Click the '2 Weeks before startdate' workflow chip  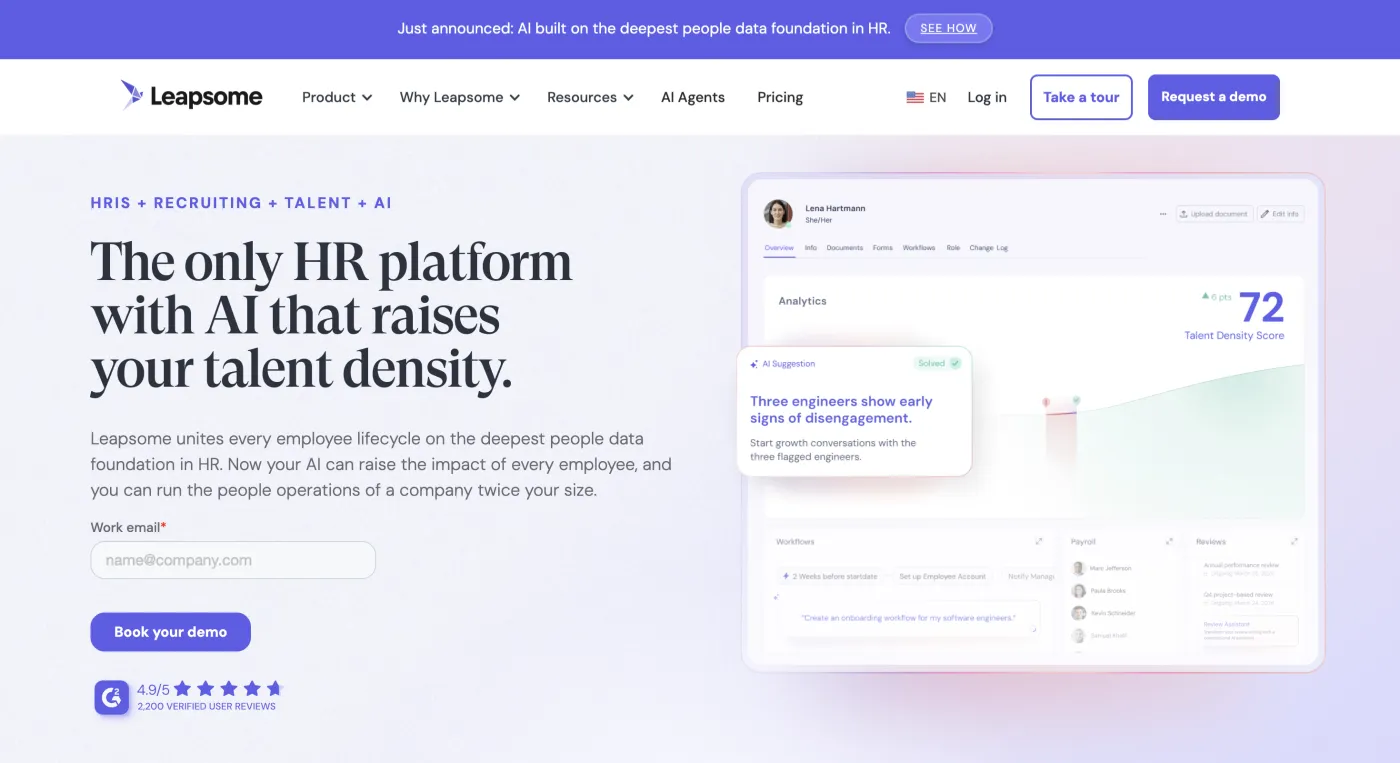(x=831, y=576)
